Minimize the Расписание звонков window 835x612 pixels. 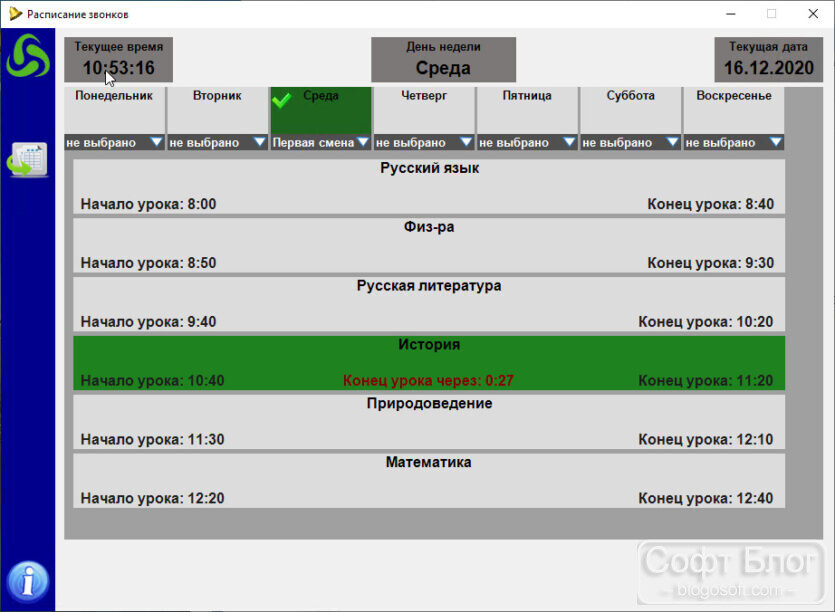tap(731, 14)
